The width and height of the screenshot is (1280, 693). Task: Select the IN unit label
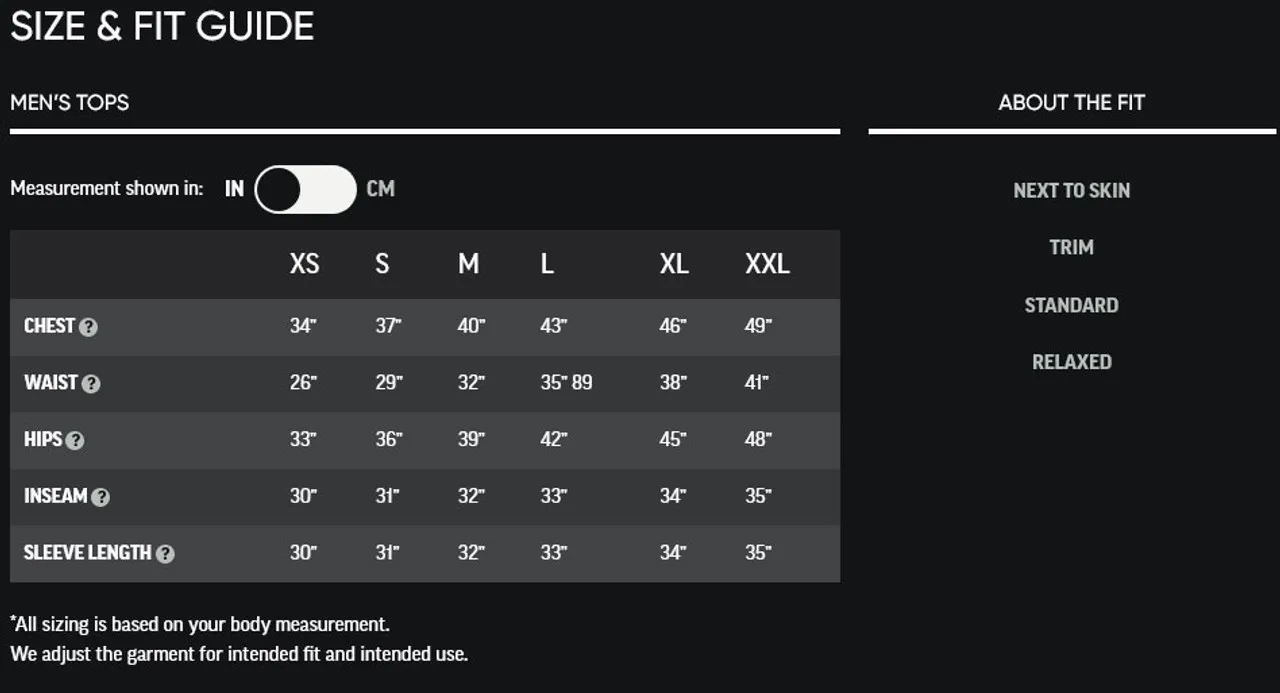pyautogui.click(x=234, y=188)
